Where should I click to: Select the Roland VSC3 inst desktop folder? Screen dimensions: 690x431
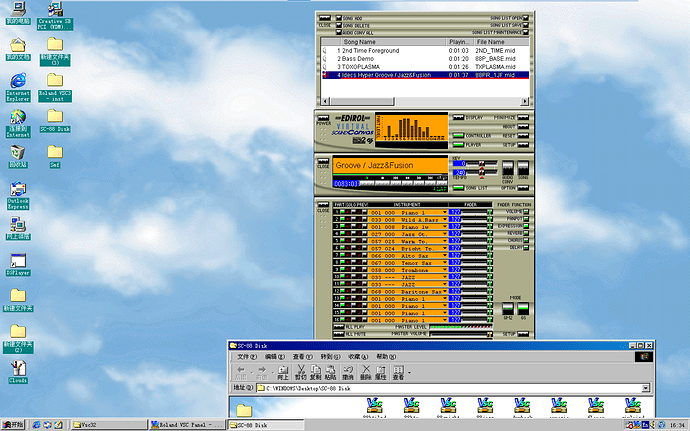55,87
